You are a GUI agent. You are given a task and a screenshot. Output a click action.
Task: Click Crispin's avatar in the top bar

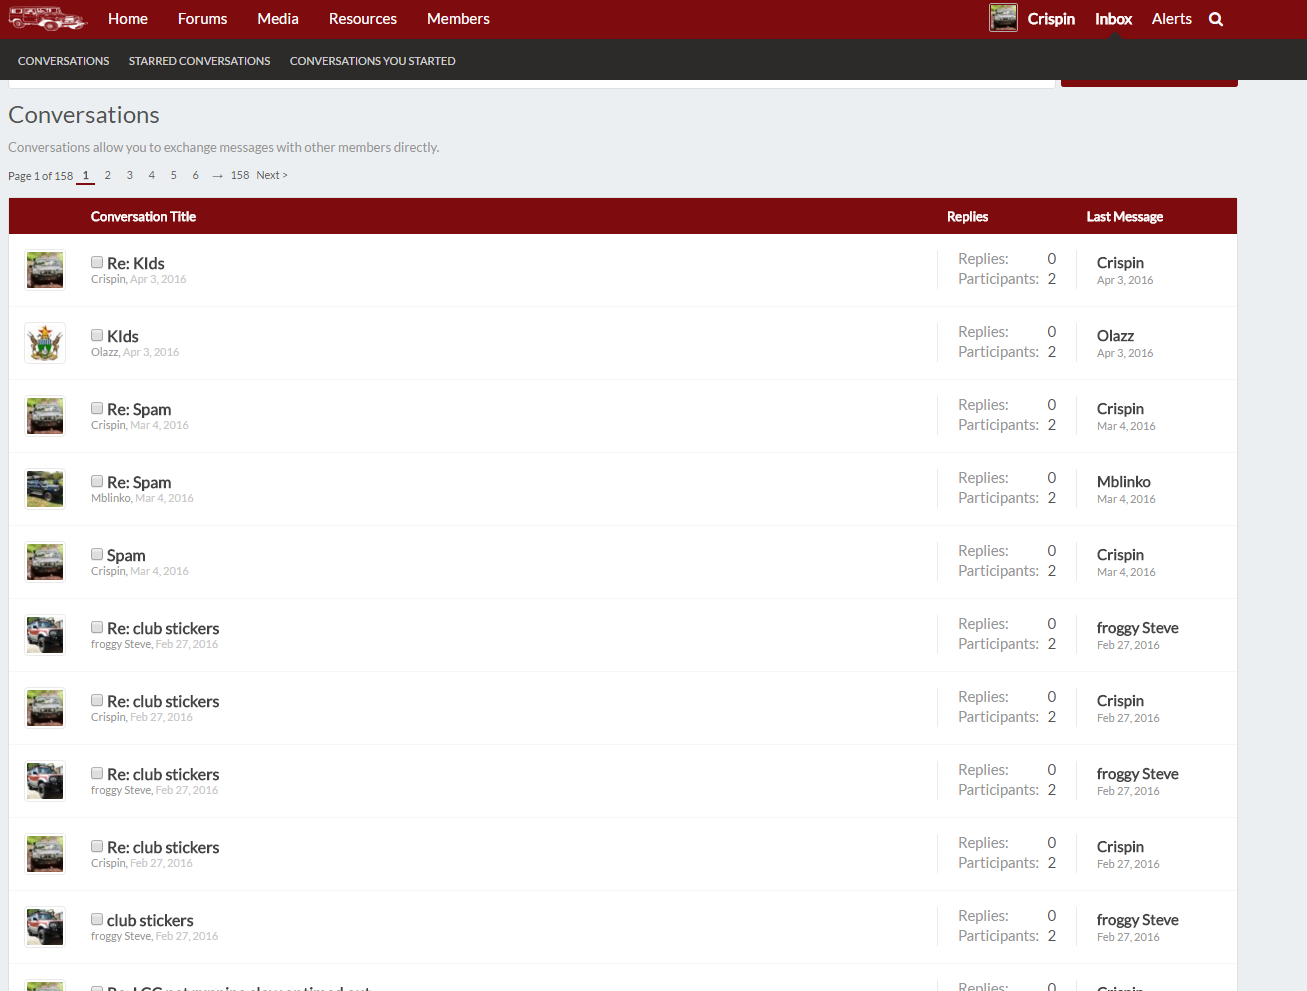point(1003,18)
